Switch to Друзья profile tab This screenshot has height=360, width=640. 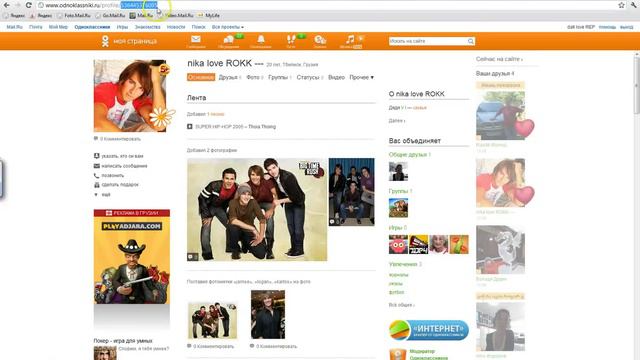pos(229,77)
